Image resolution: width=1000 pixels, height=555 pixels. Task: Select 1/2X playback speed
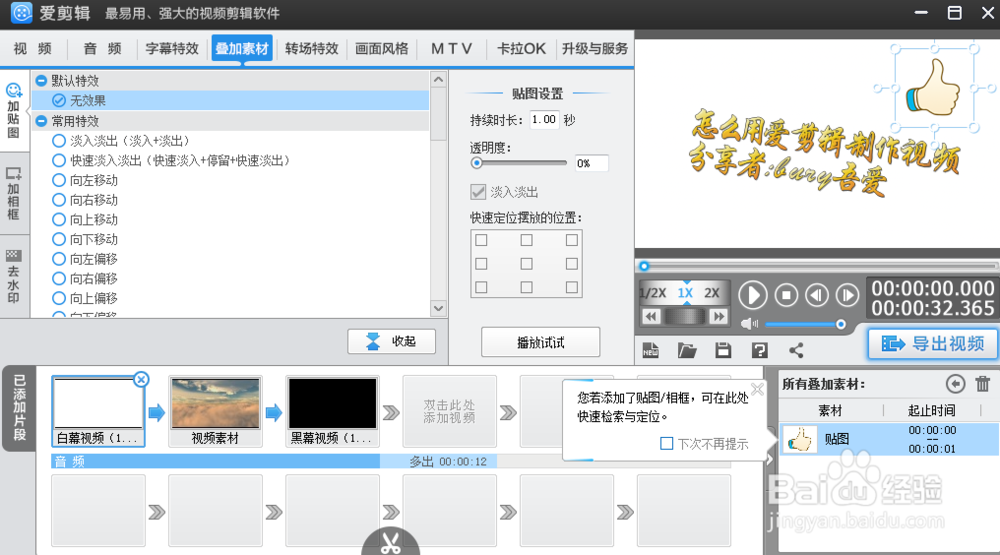(653, 293)
